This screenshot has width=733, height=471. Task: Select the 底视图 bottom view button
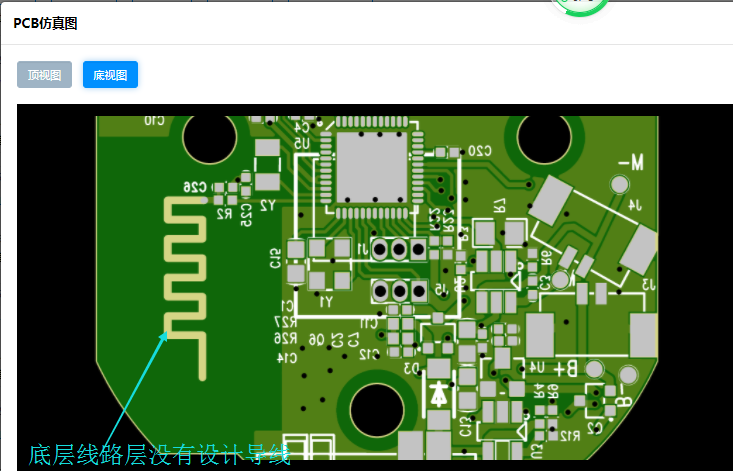tap(110, 75)
